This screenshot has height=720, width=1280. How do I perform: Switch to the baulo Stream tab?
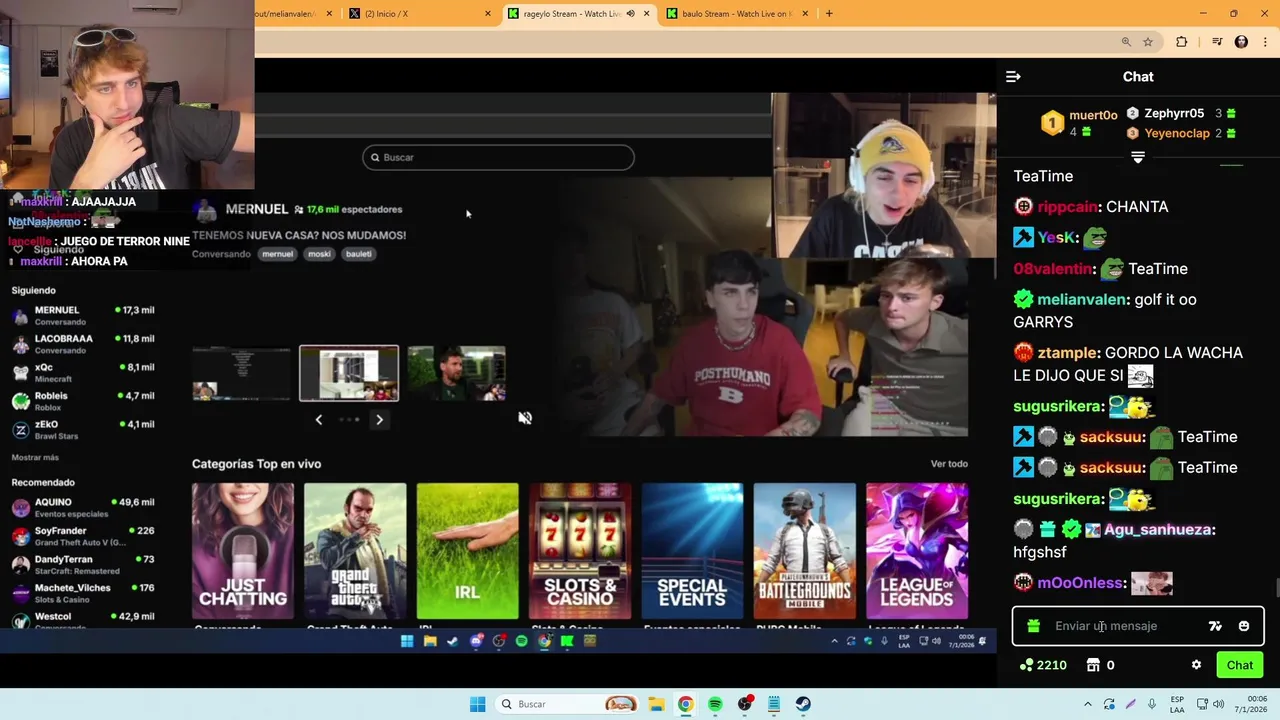pyautogui.click(x=738, y=14)
